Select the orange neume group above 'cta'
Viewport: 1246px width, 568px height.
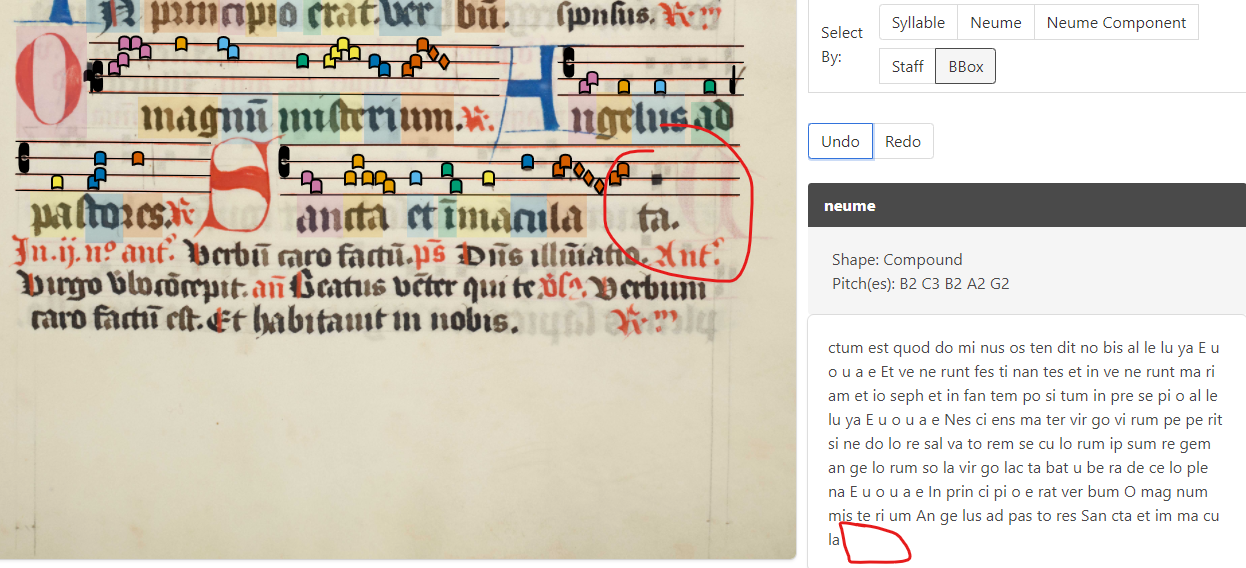point(368,173)
